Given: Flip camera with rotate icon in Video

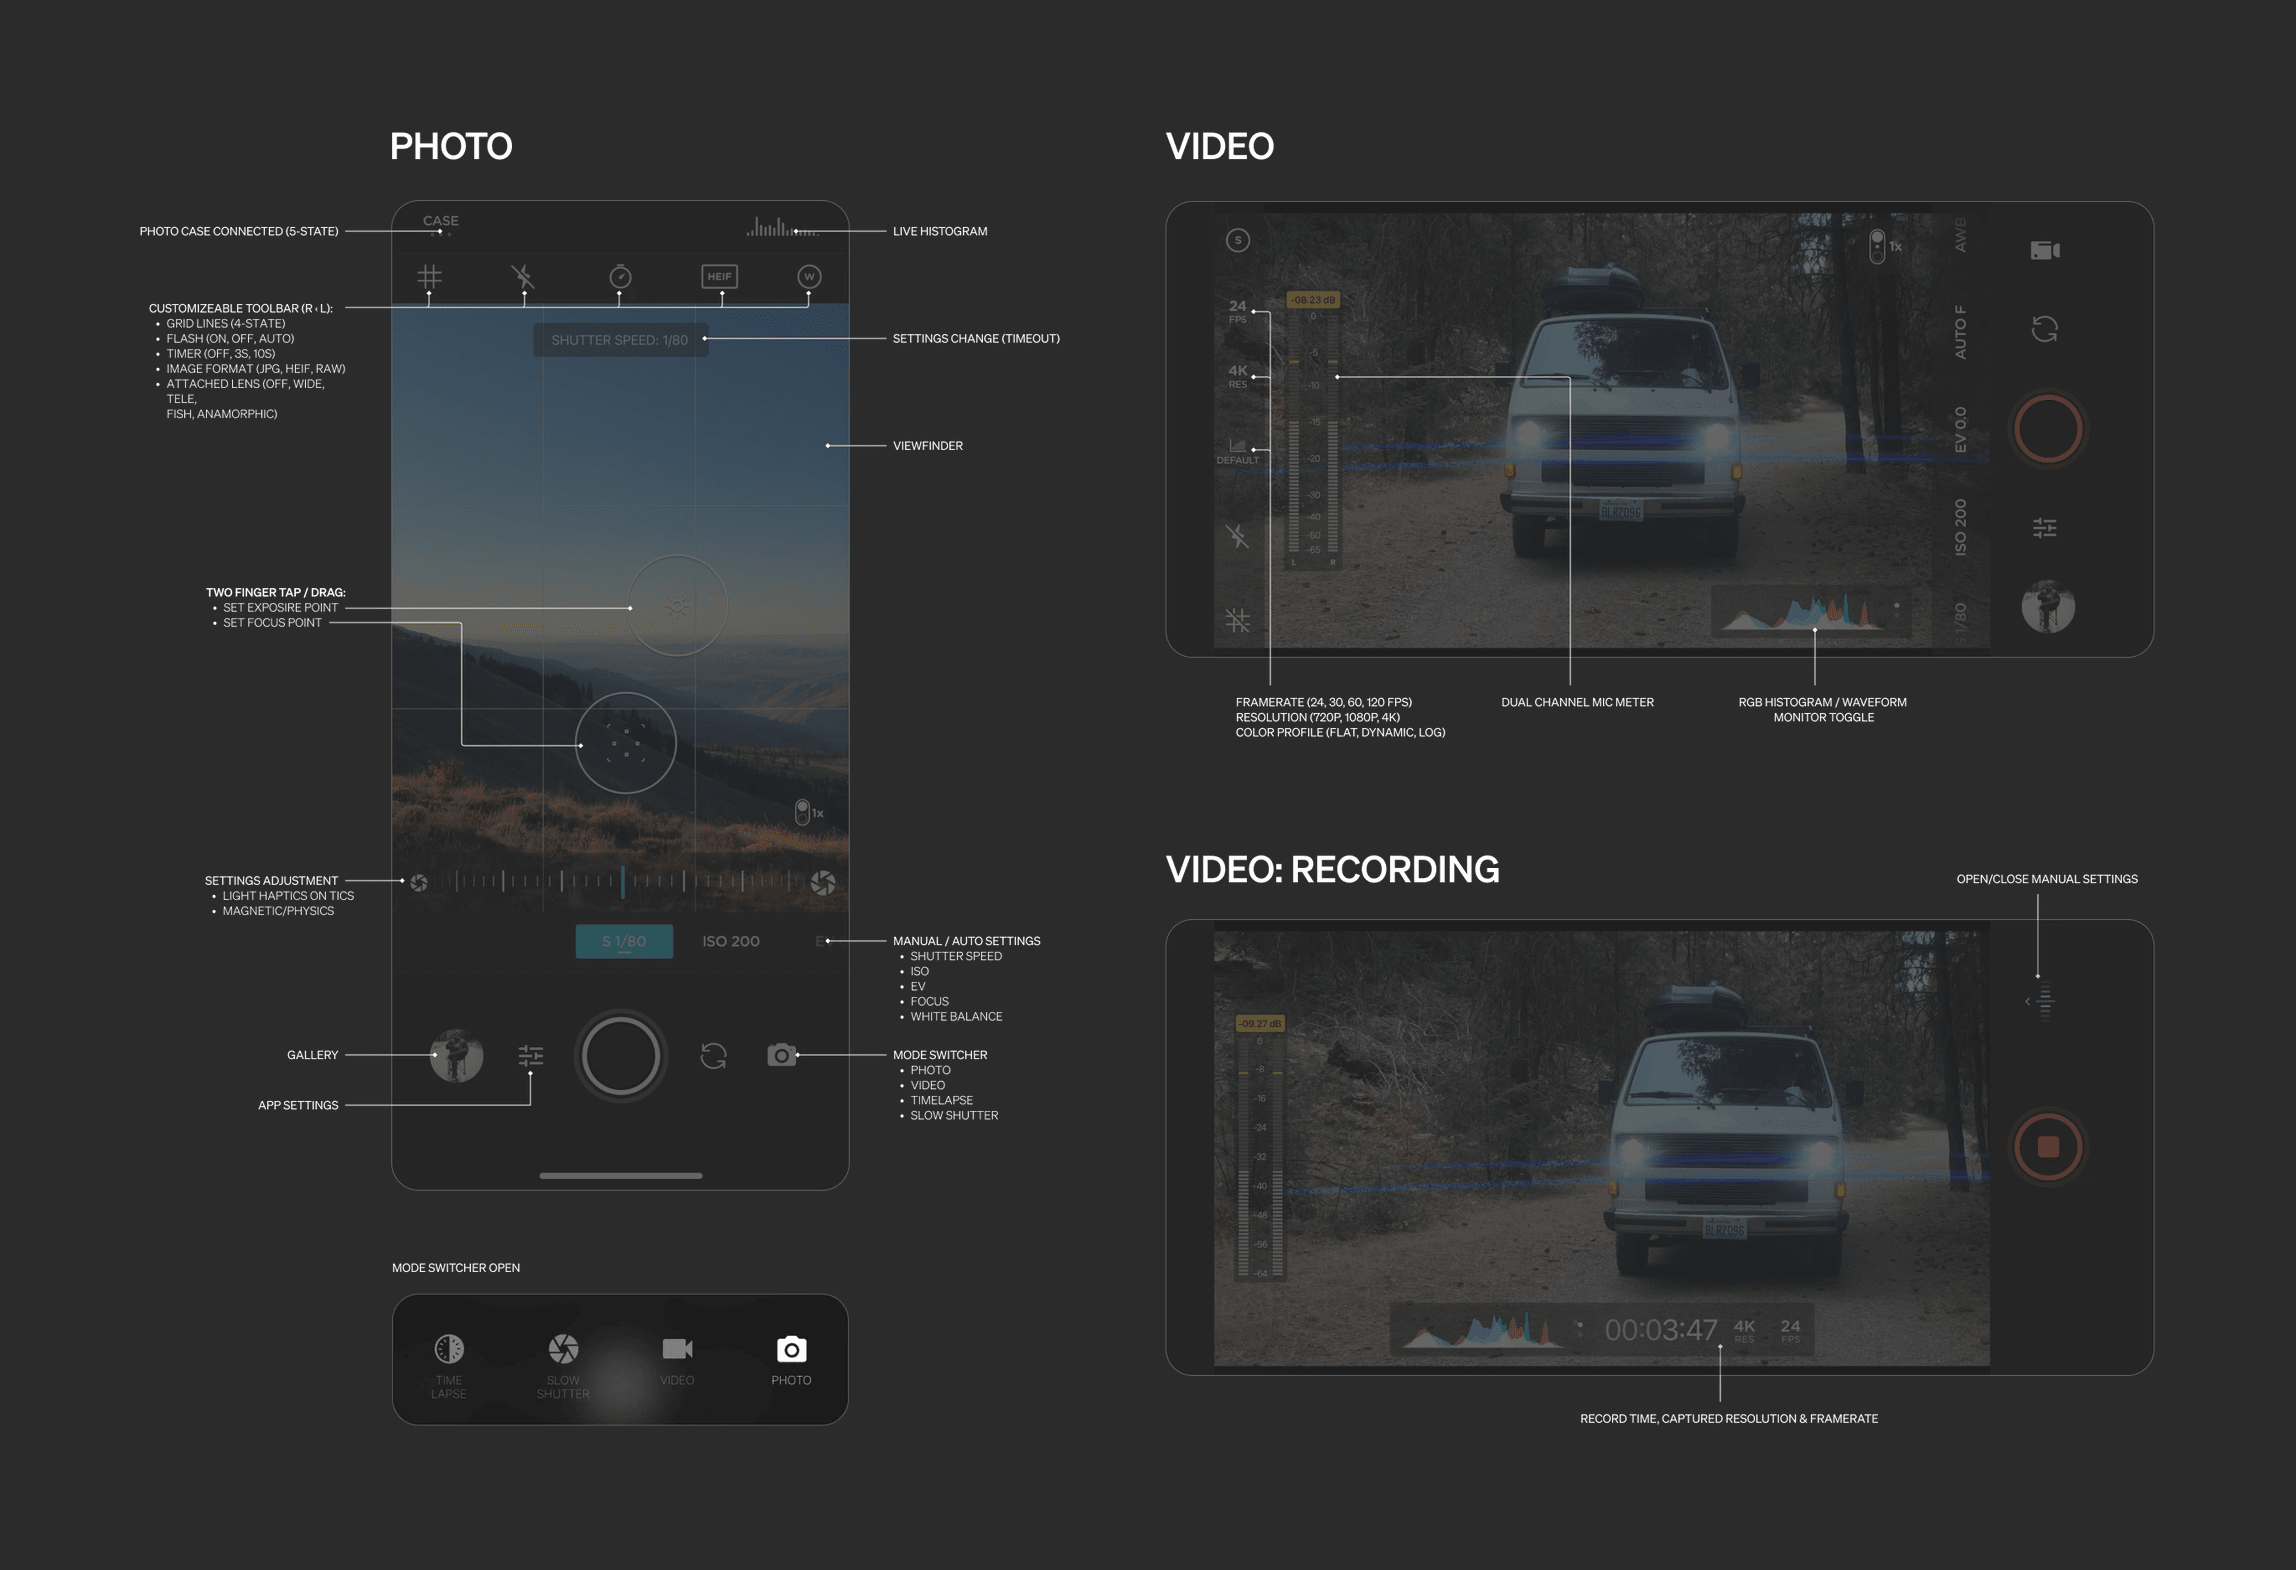Looking at the screenshot, I should click(2045, 329).
